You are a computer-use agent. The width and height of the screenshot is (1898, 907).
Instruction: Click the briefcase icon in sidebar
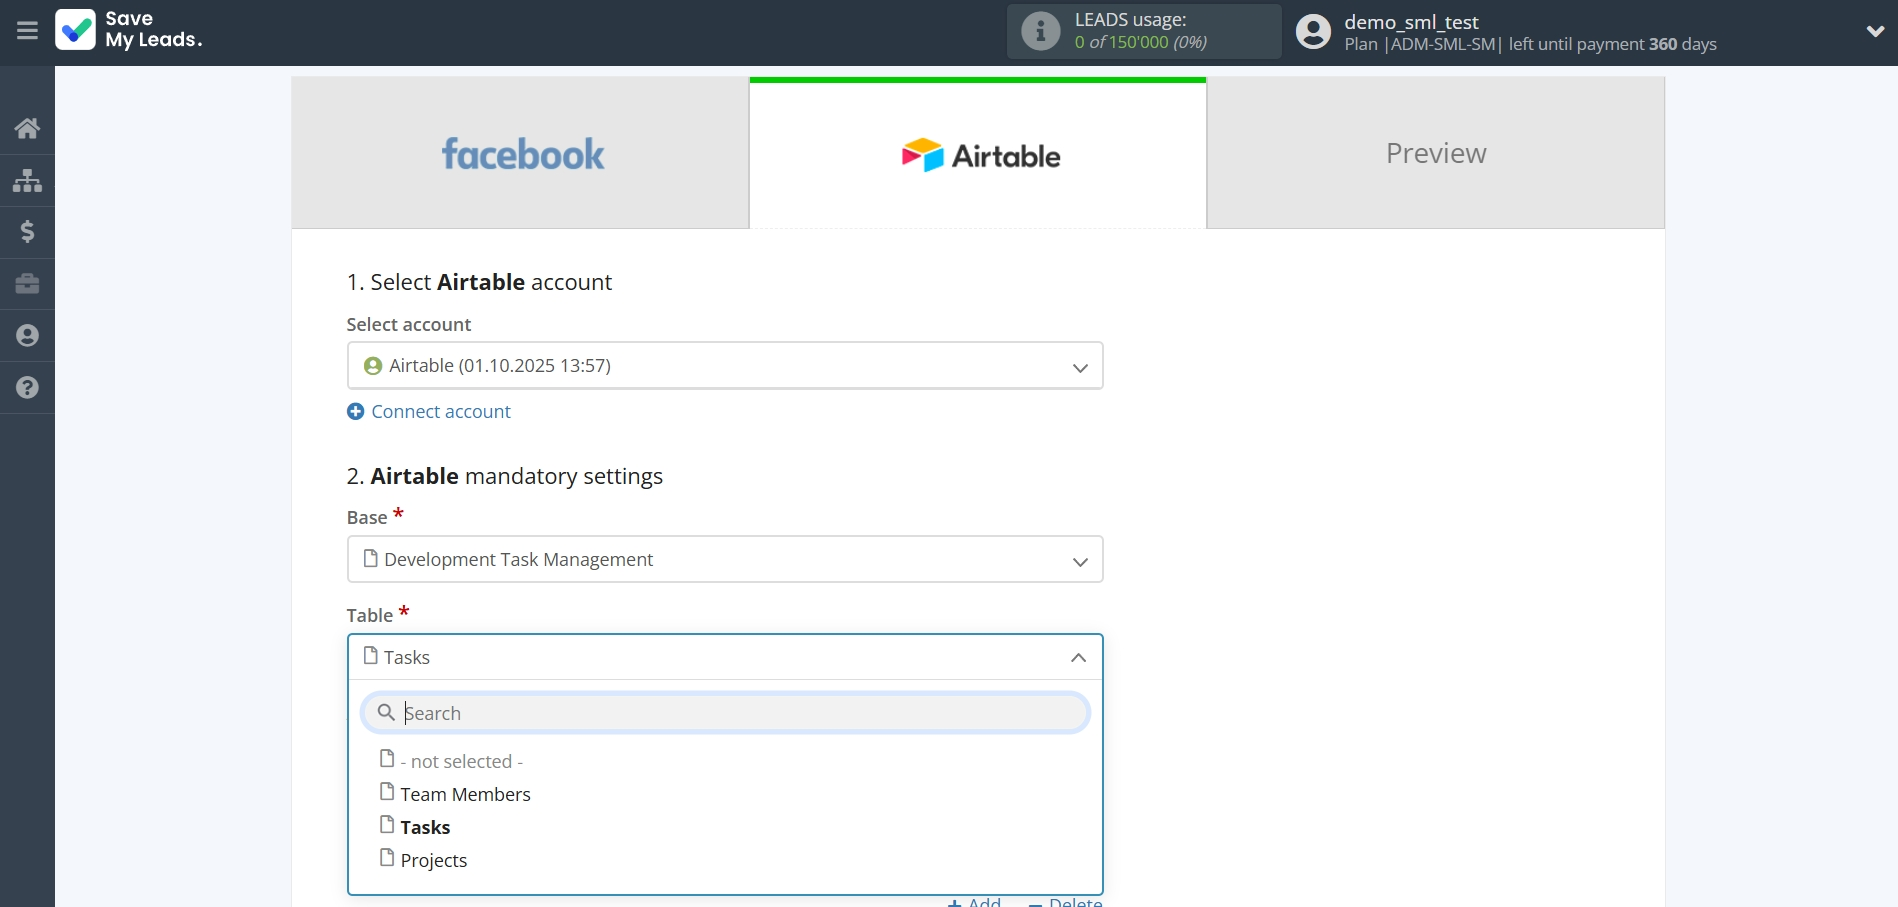pyautogui.click(x=27, y=284)
